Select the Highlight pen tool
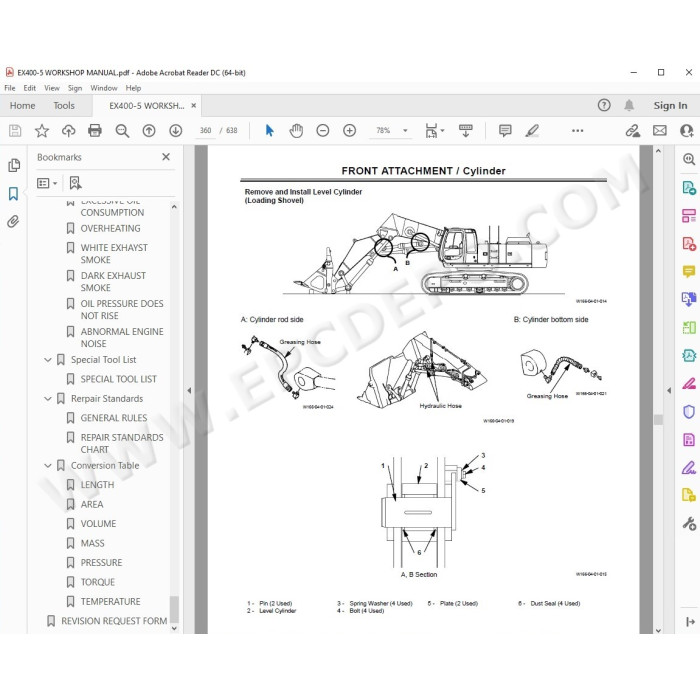700x700 pixels. [532, 130]
